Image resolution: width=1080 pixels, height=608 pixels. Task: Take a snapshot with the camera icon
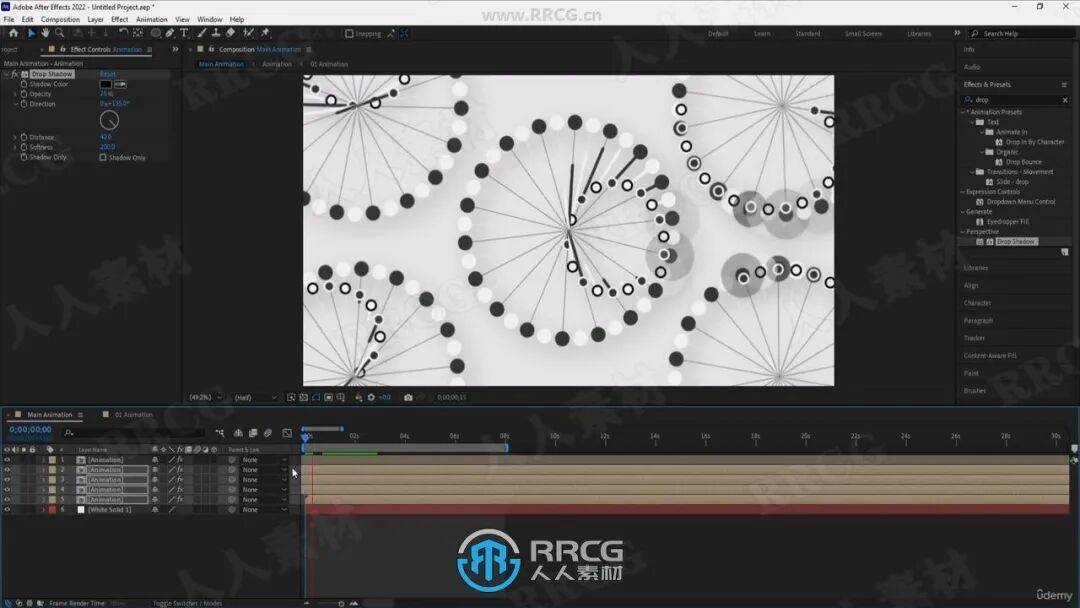click(408, 397)
